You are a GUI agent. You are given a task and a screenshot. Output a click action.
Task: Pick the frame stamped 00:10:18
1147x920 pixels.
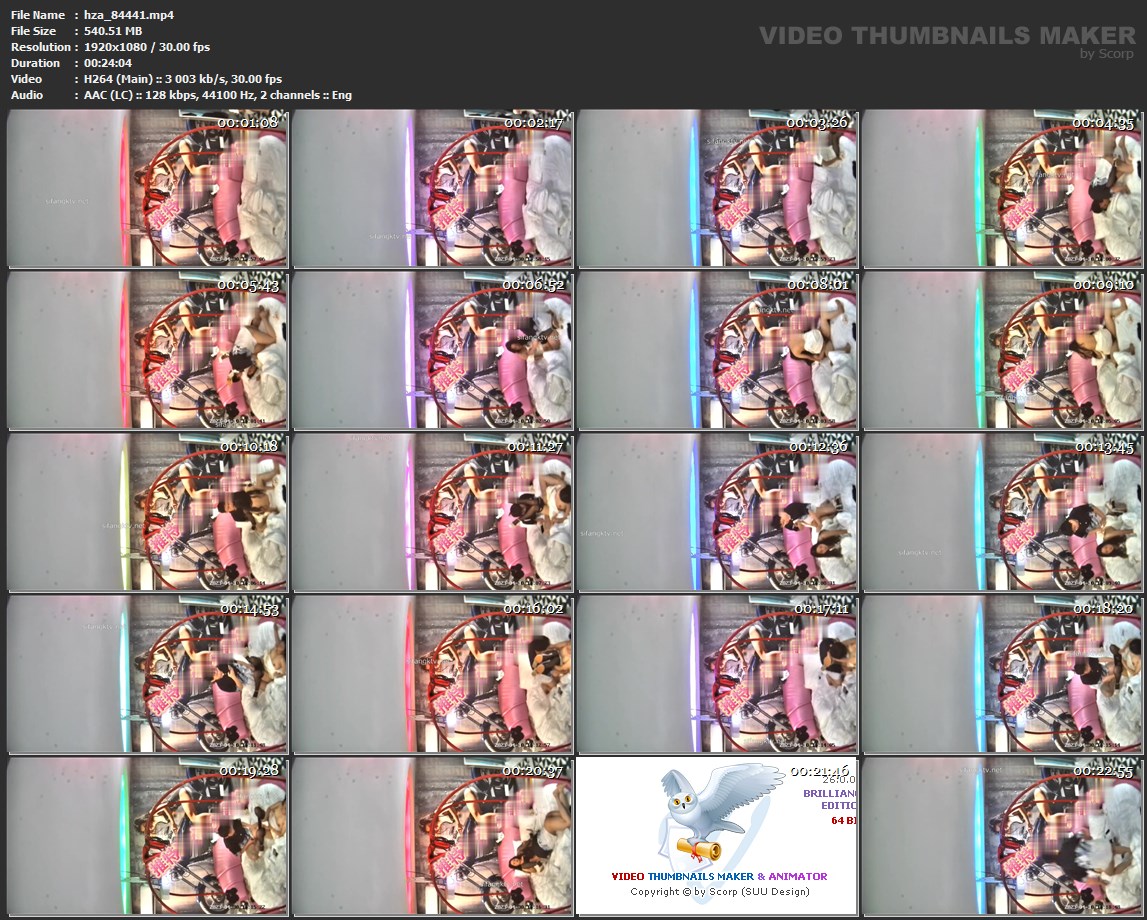[147, 512]
